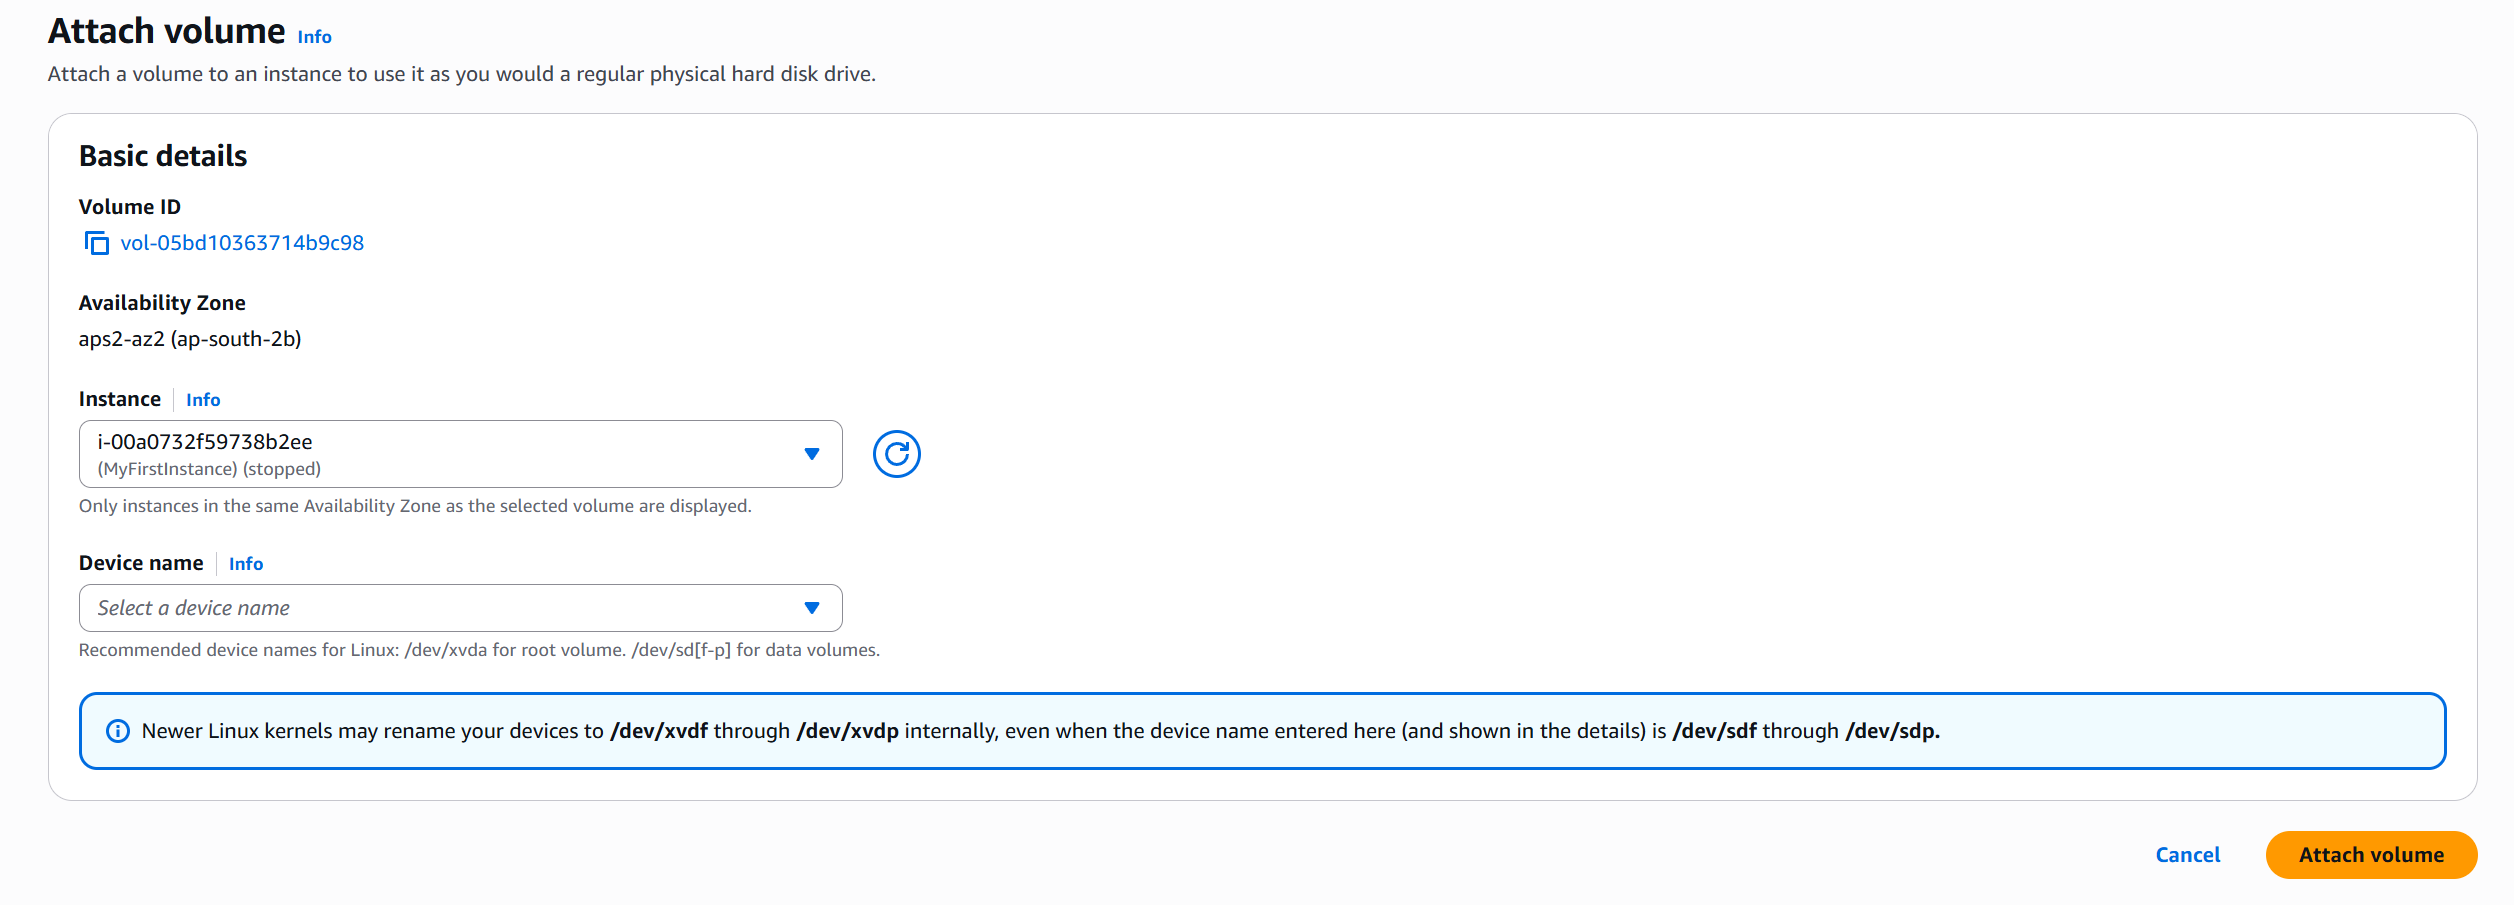This screenshot has height=905, width=2514.
Task: Click the orange Attach volume button
Action: tap(2370, 855)
